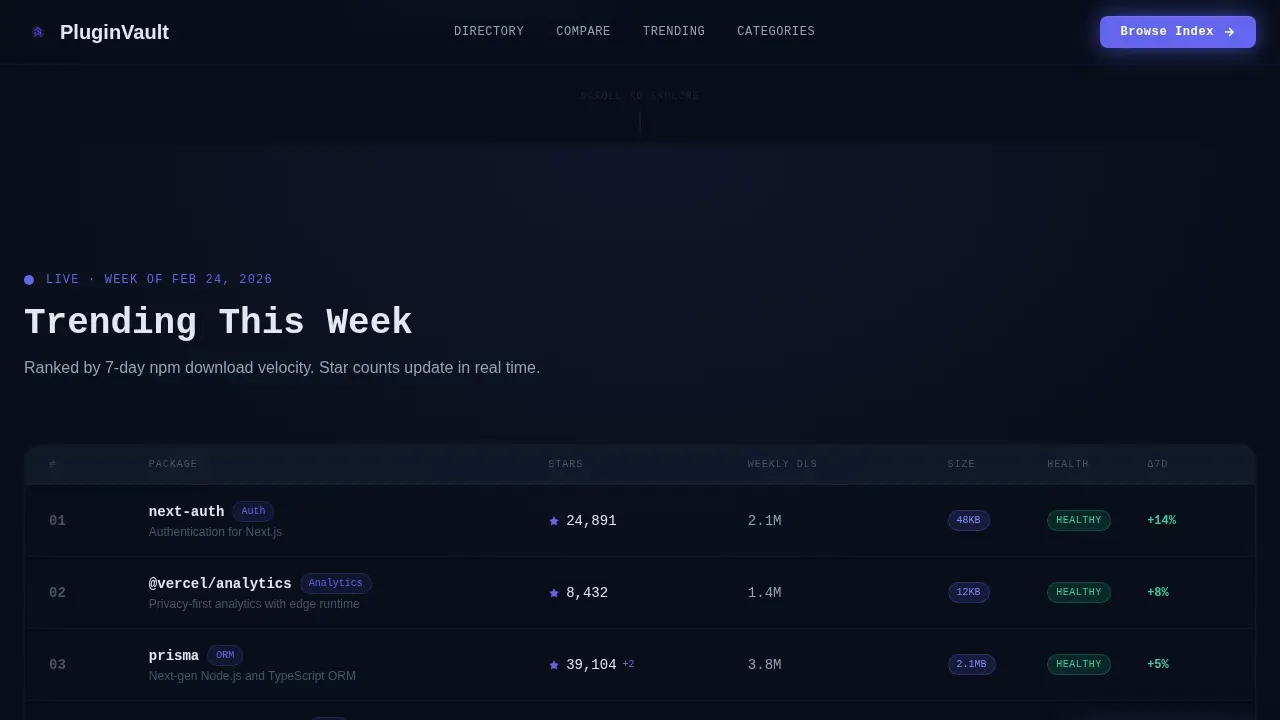
Task: Click the 39,104 star count
Action: click(x=591, y=665)
